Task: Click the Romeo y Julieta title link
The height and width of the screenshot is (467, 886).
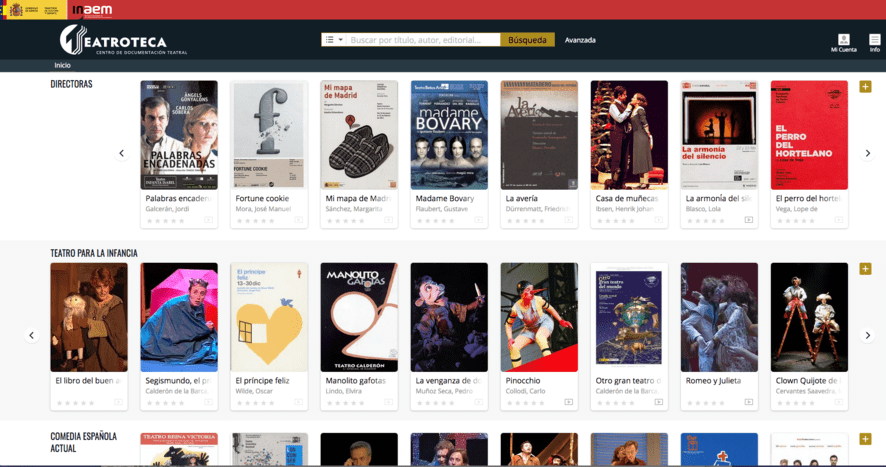Action: click(713, 380)
